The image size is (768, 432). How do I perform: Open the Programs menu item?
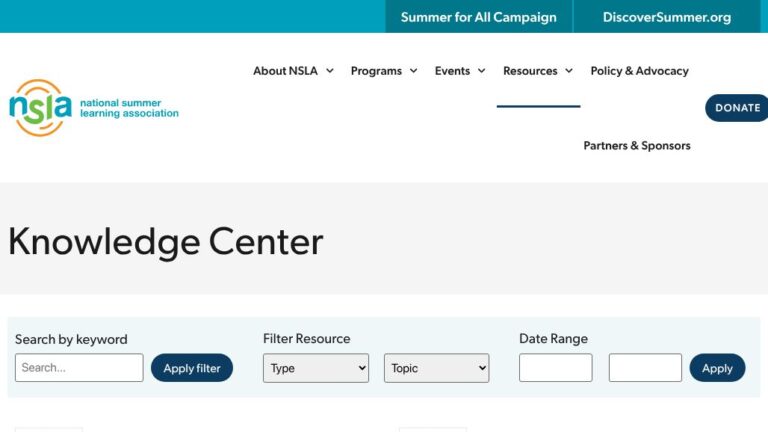pos(376,71)
